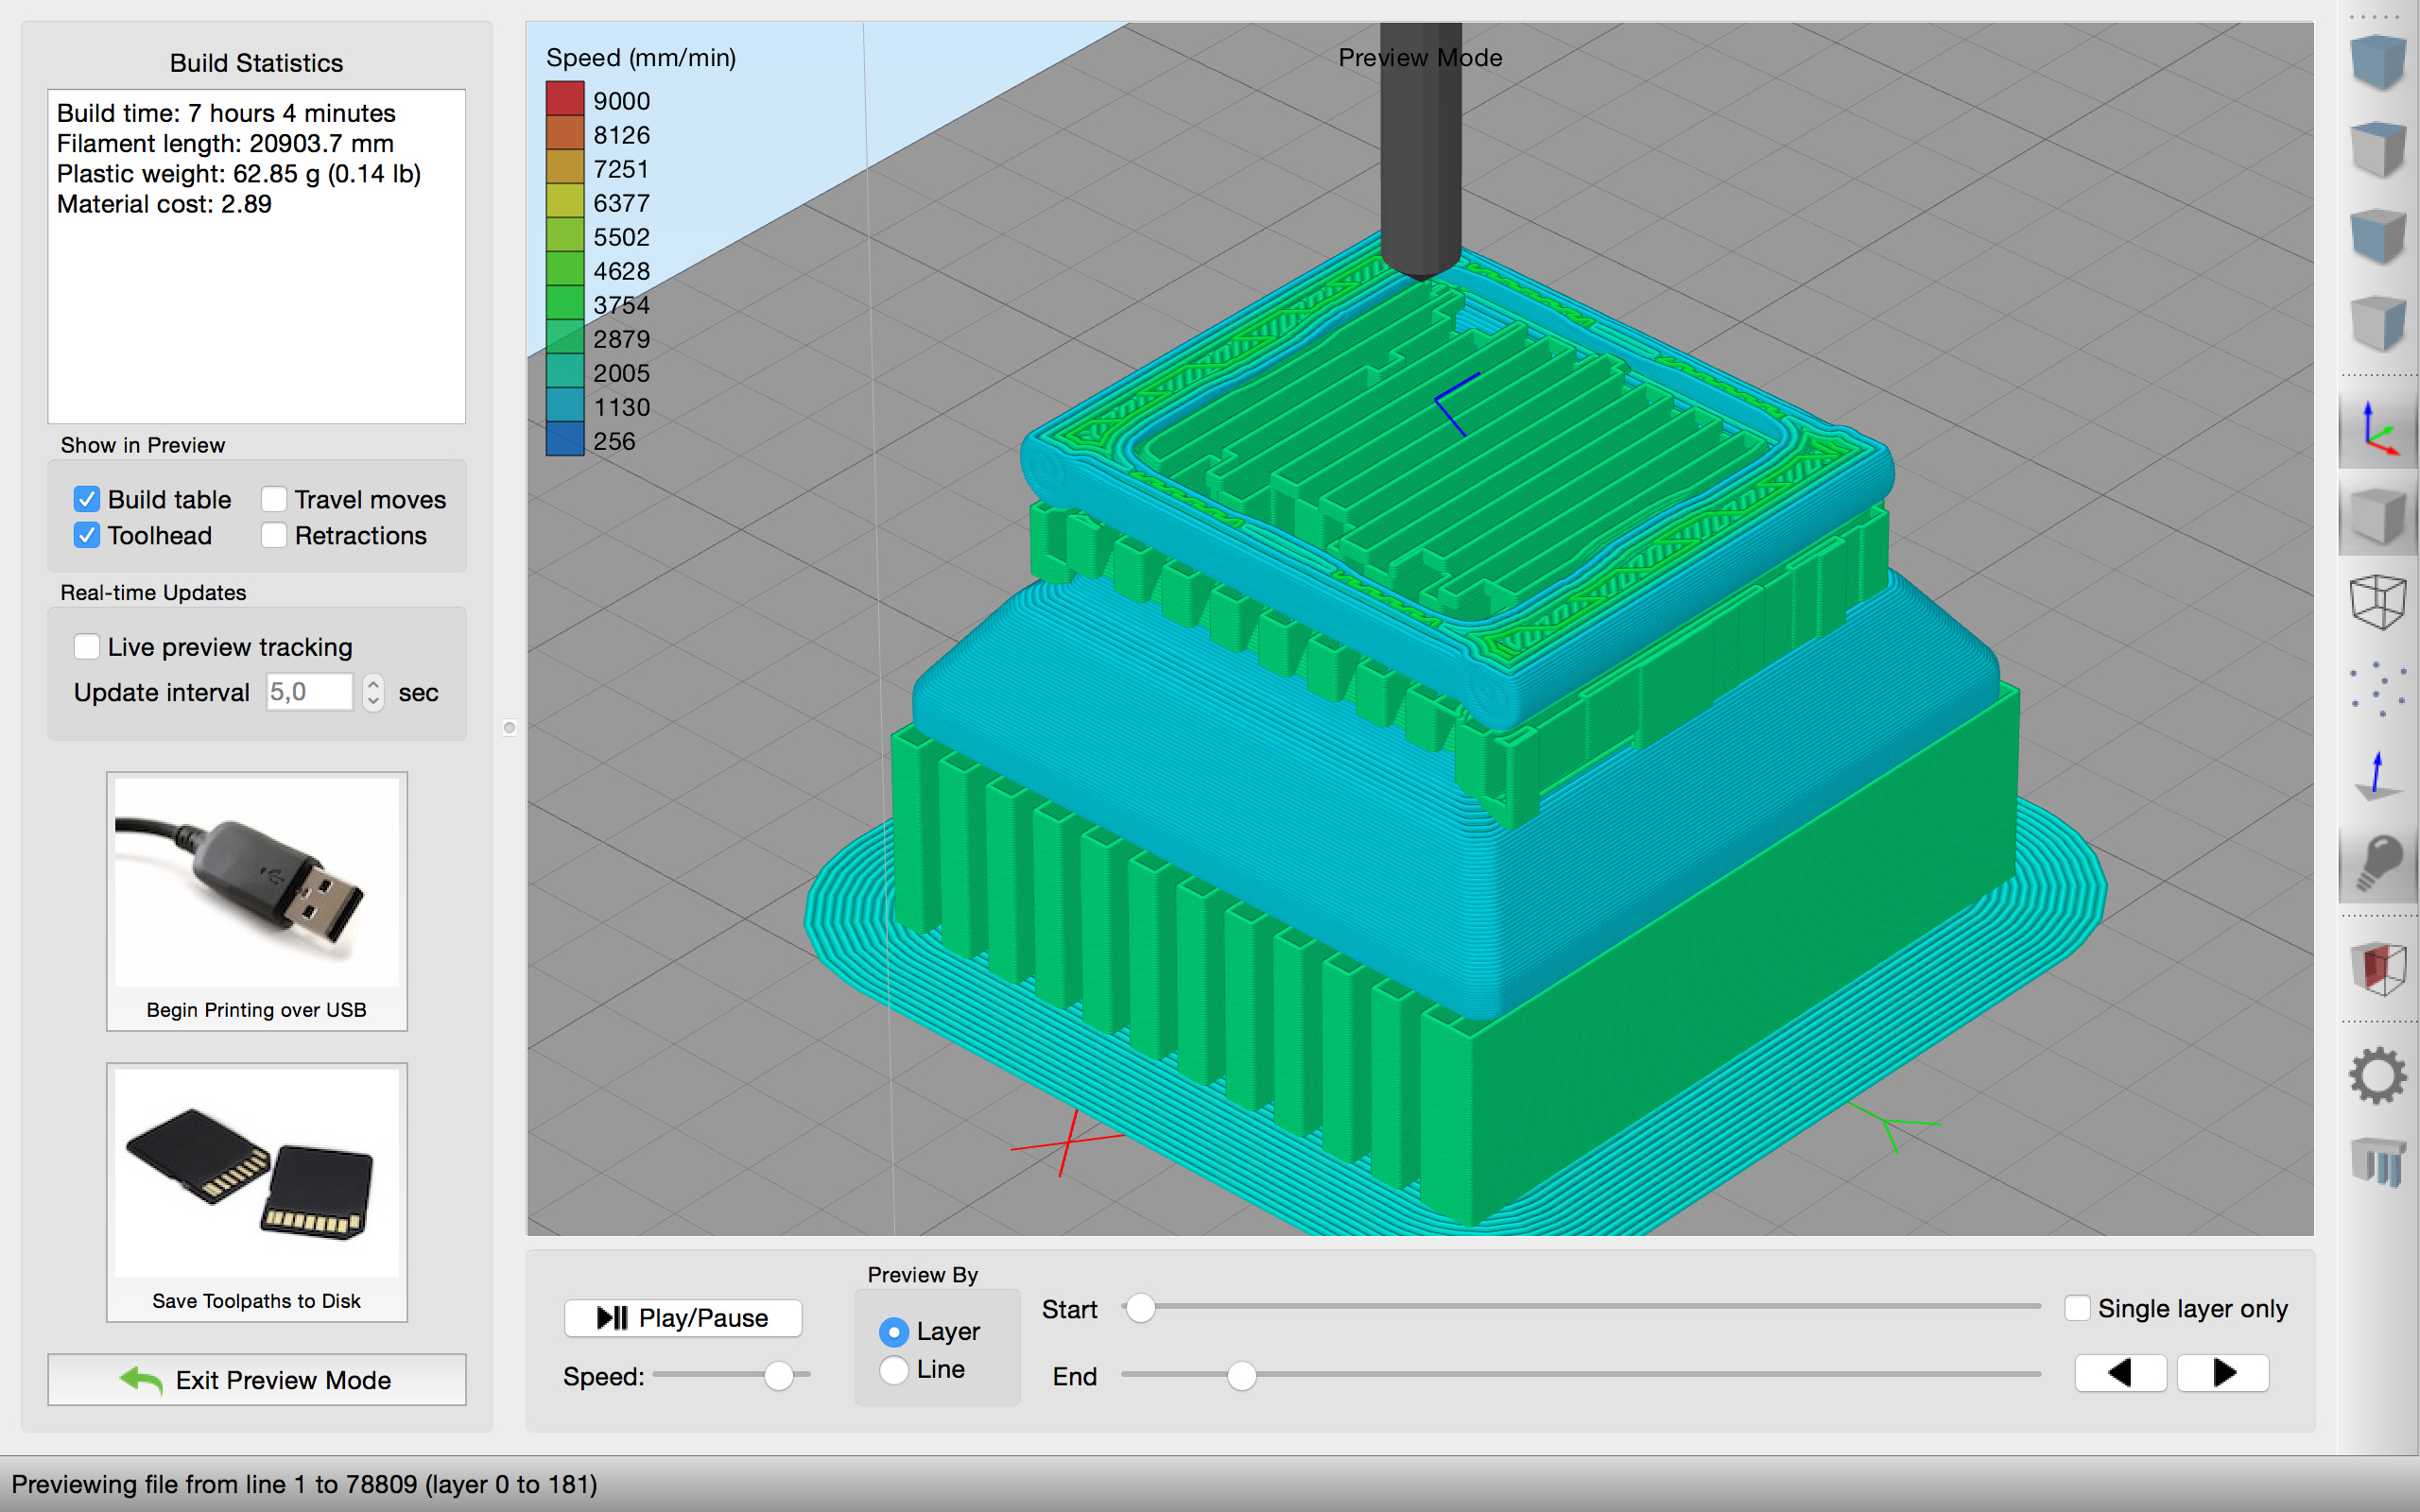Open the gear settings icon
This screenshot has width=2420, height=1512.
pyautogui.click(x=2378, y=1076)
